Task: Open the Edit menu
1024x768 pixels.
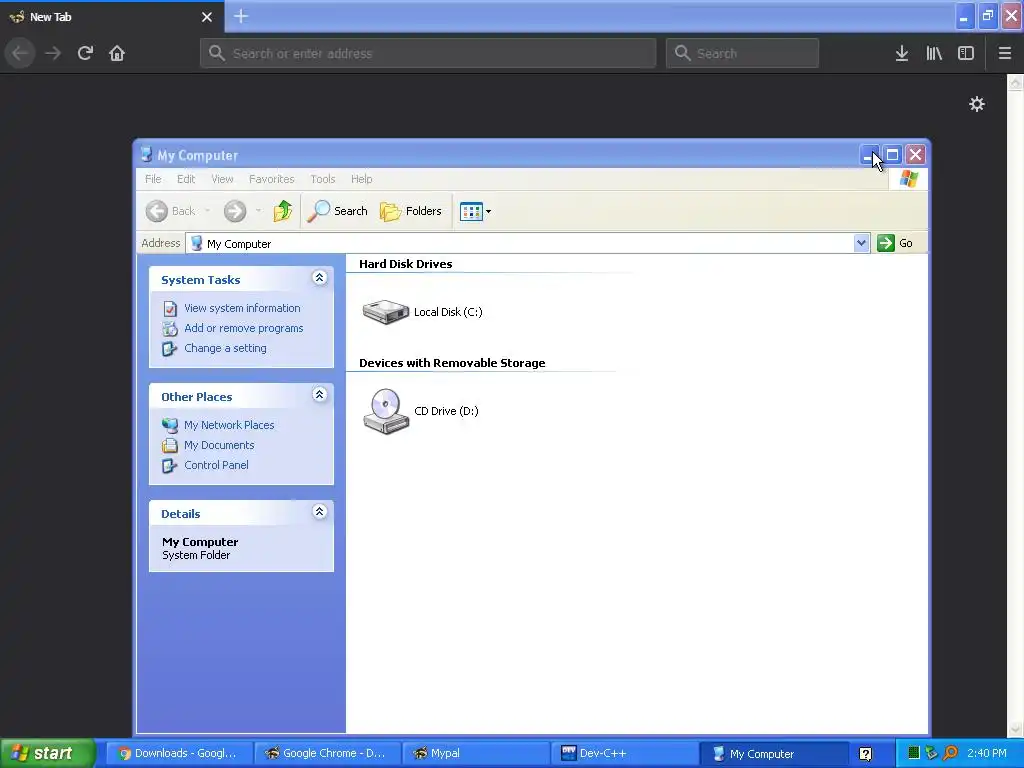Action: [x=186, y=179]
